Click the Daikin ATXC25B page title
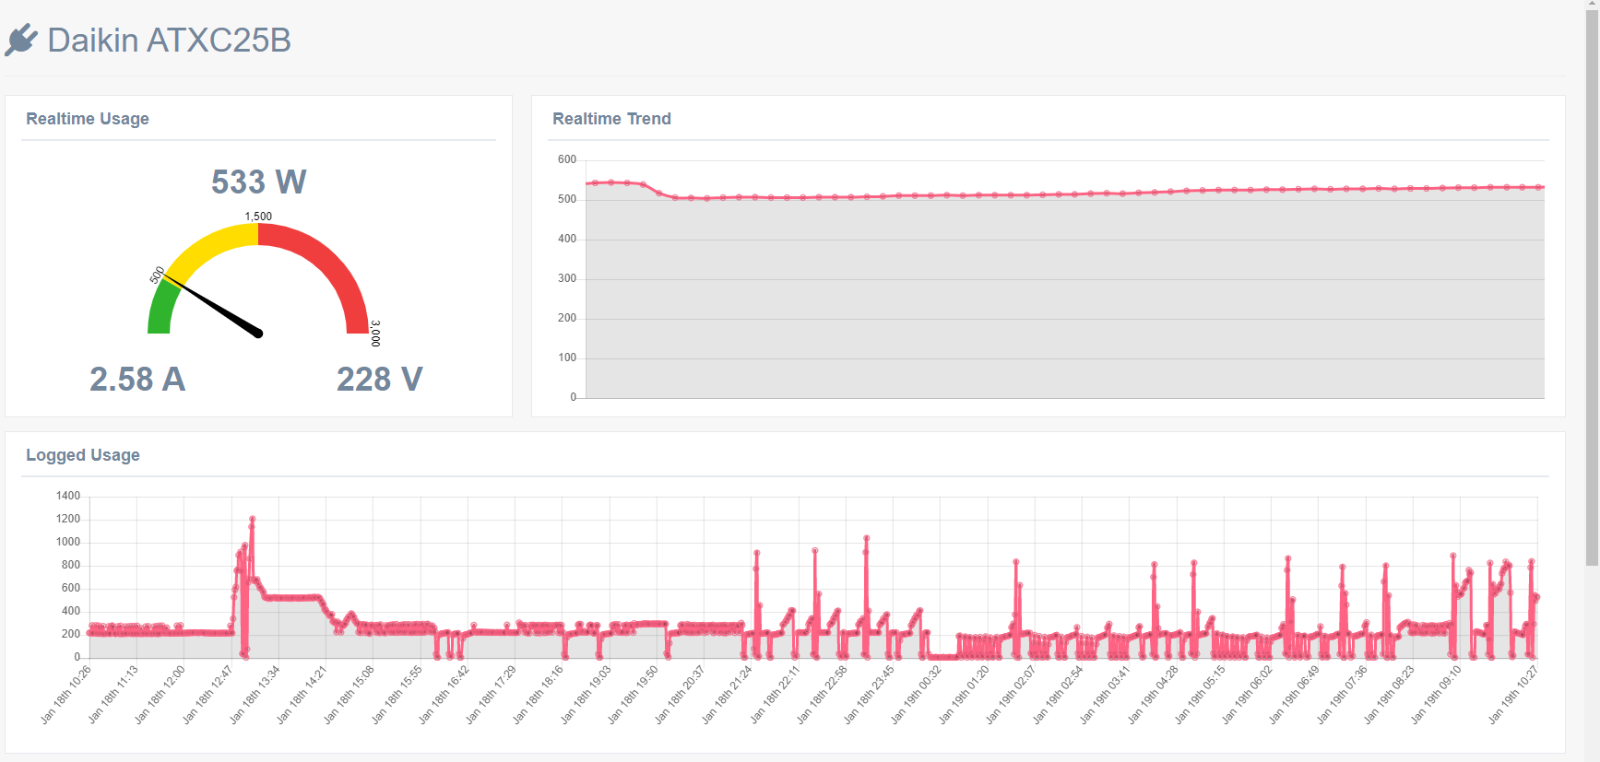The width and height of the screenshot is (1600, 762). tap(169, 40)
